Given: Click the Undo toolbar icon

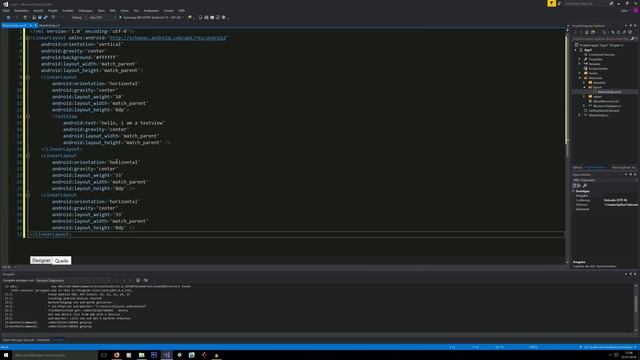Looking at the screenshot, I should click(x=53, y=18).
